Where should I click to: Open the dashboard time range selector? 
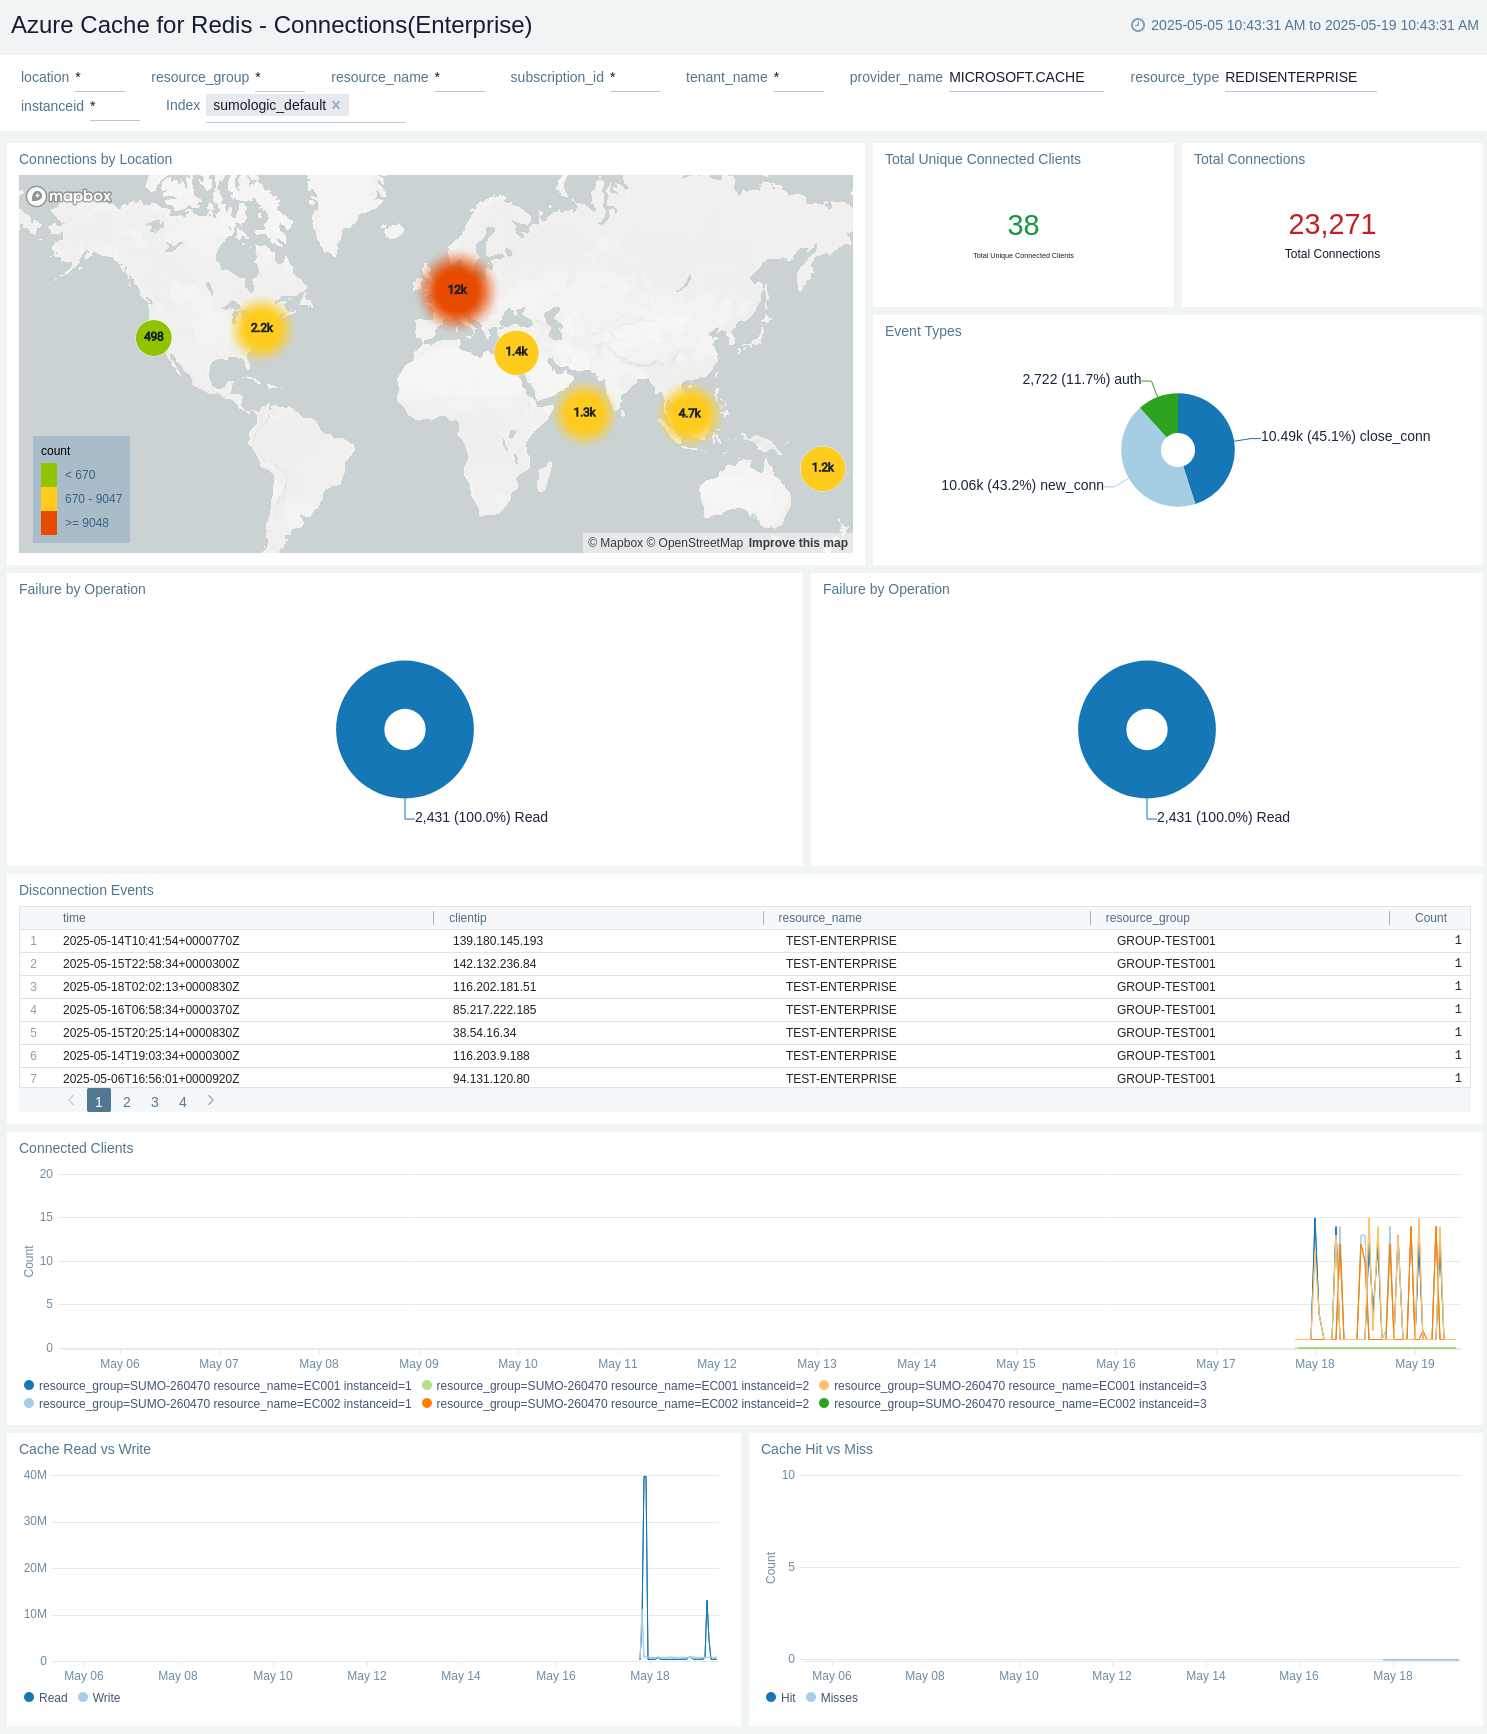(1305, 25)
